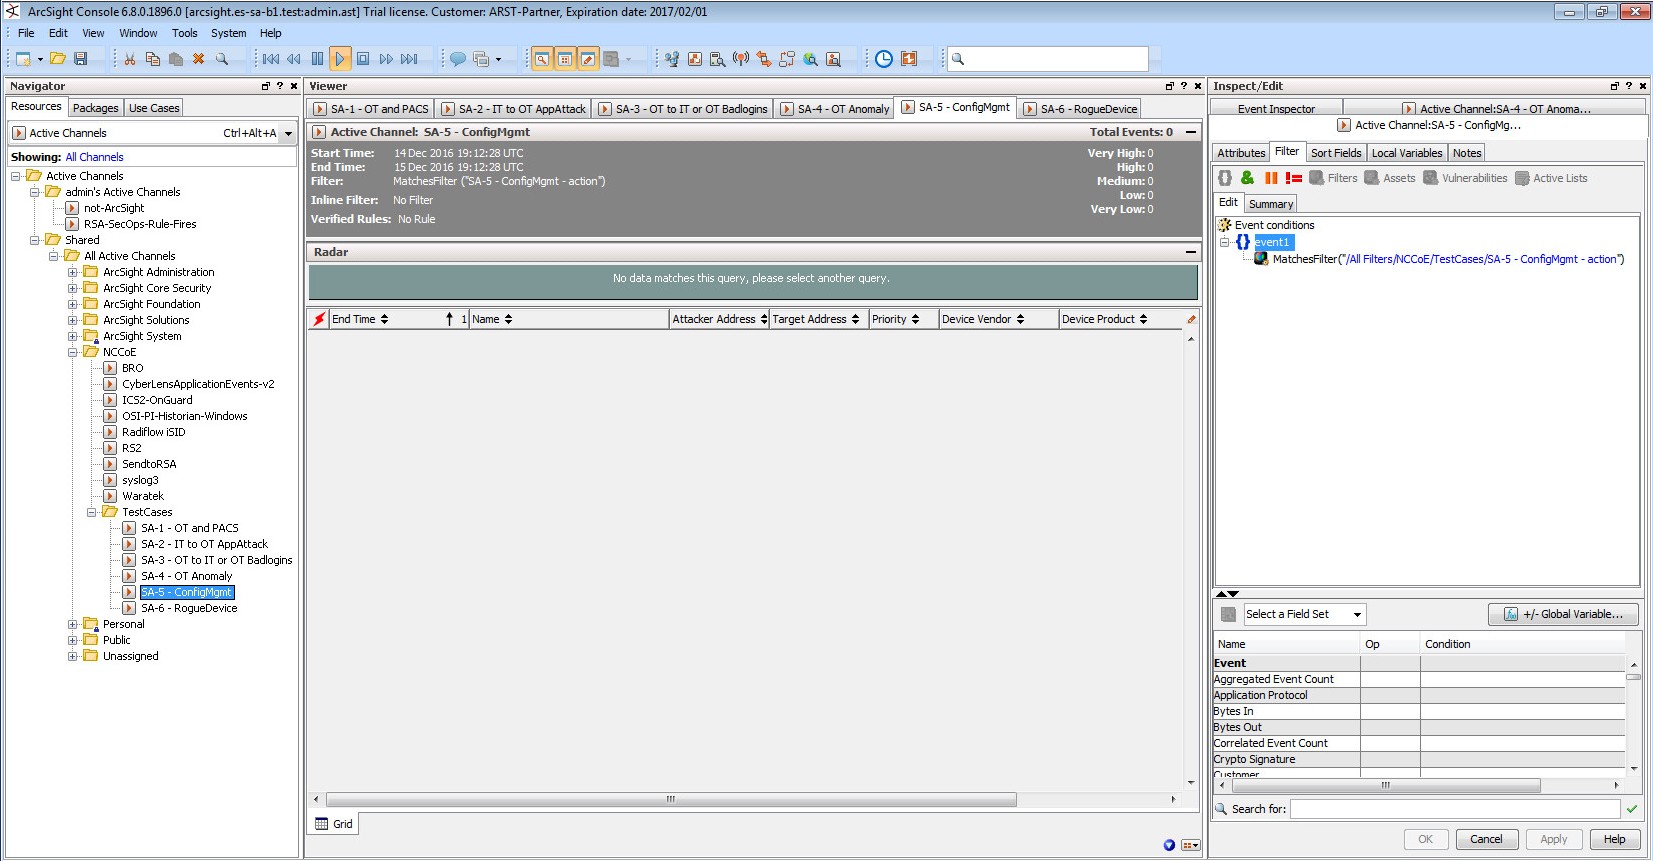Viewport: 1653px width, 861px height.
Task: Collapse the NCCoE folder
Action: point(72,352)
